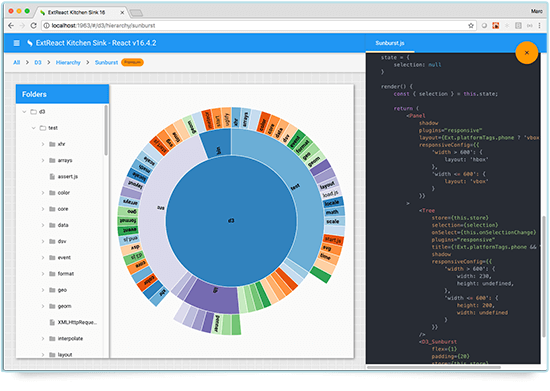Select the locale segment on right of chart

[332, 203]
